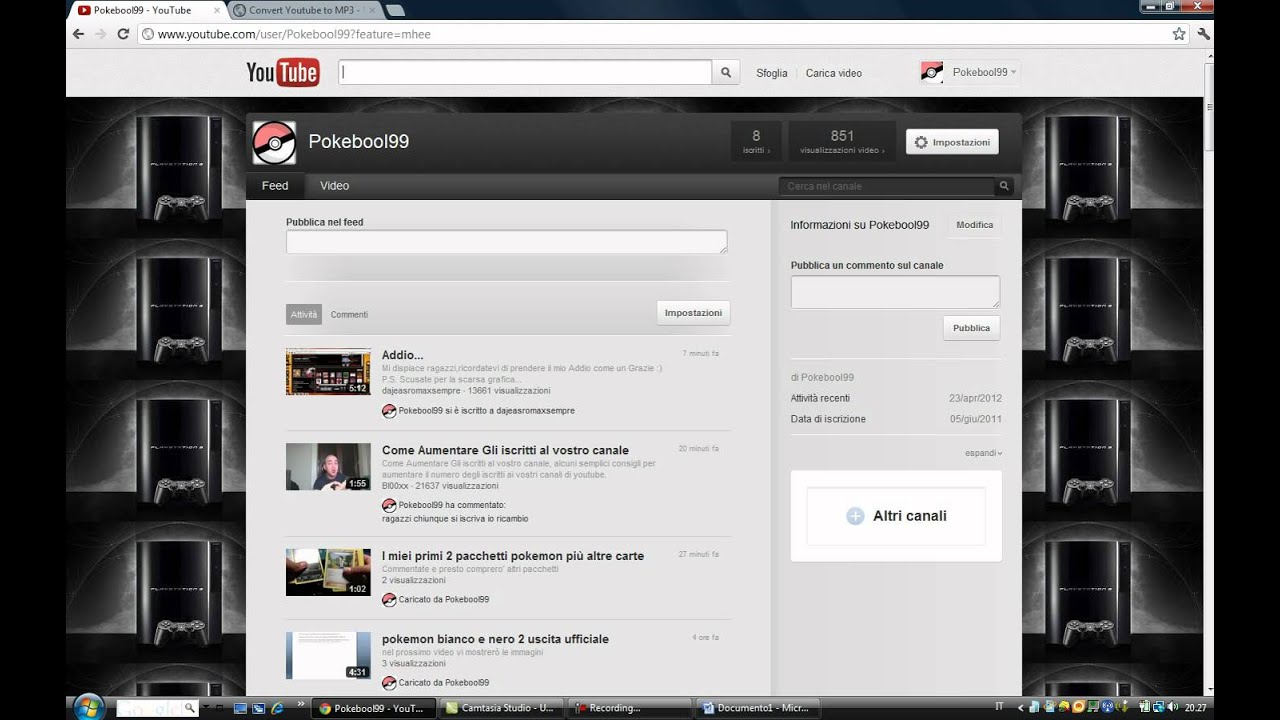Image resolution: width=1280 pixels, height=720 pixels.
Task: Click the small Pokeball avatar in top bar
Action: click(x=932, y=72)
